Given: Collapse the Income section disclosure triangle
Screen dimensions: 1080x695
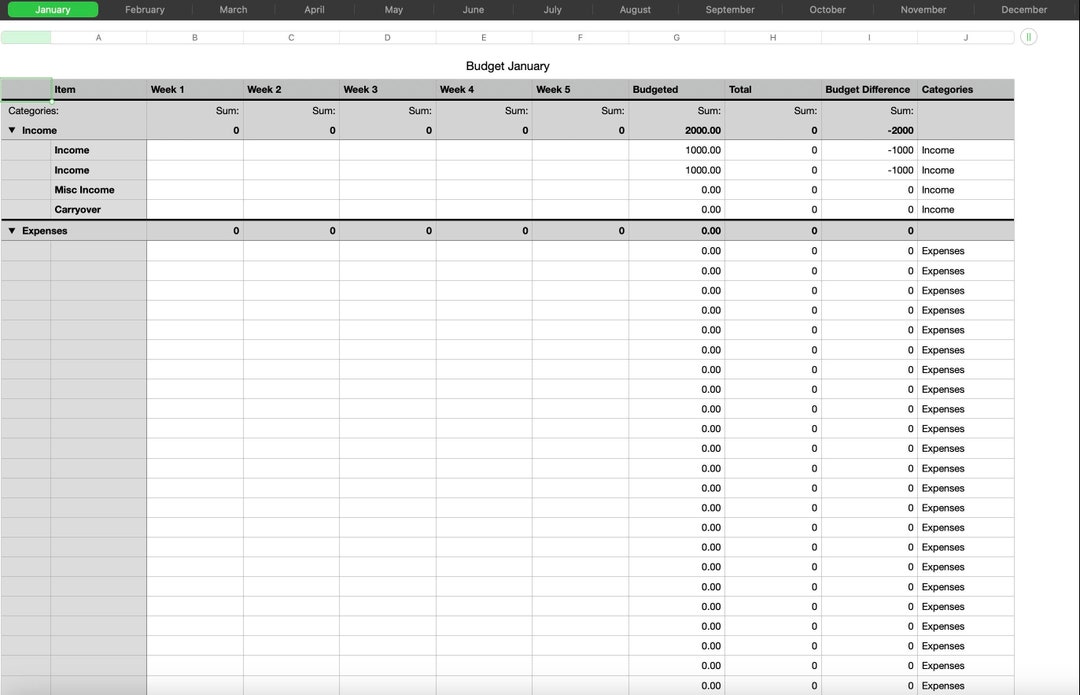Looking at the screenshot, I should pos(11,130).
